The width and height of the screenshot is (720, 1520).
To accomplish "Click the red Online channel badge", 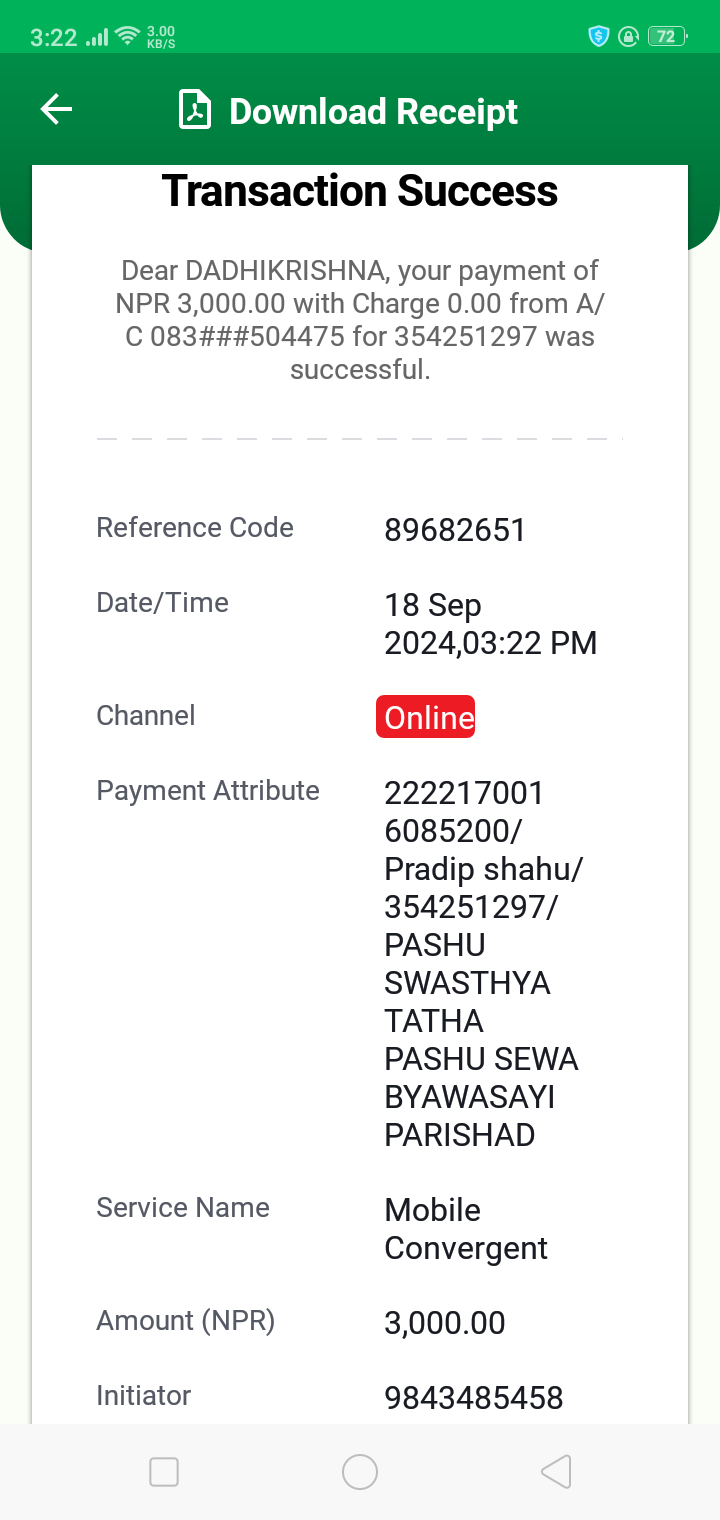I will click(426, 717).
